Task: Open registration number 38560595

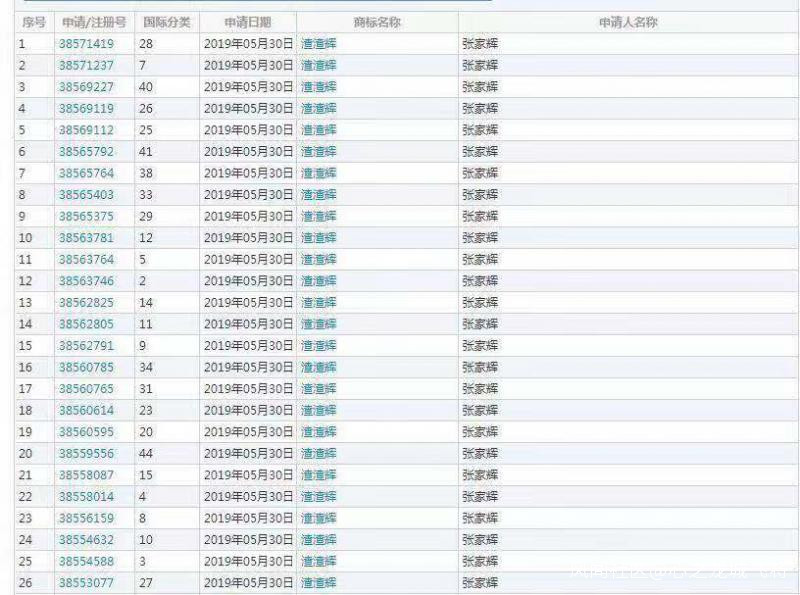Action: click(86, 432)
